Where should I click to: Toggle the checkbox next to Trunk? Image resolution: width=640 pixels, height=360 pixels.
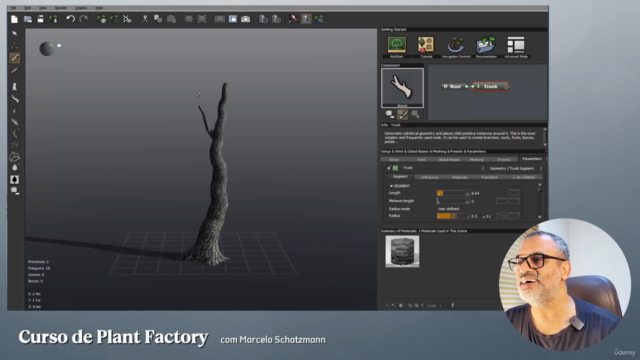389,168
